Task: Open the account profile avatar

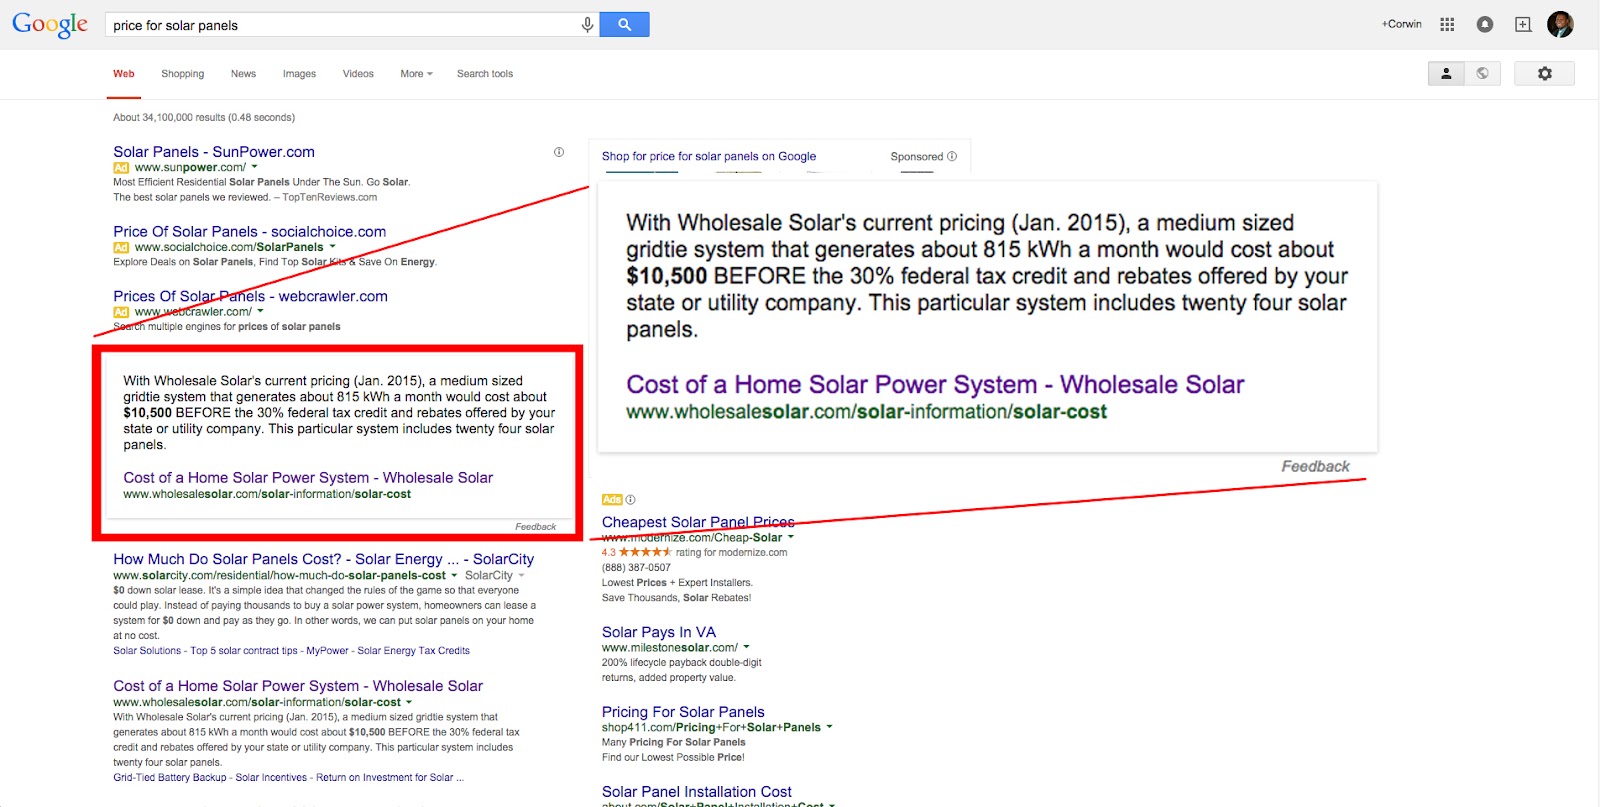Action: click(x=1560, y=24)
